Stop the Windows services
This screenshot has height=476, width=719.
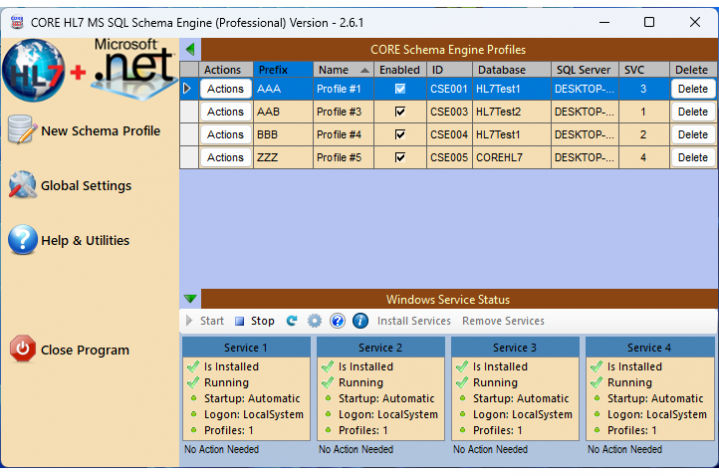point(255,321)
